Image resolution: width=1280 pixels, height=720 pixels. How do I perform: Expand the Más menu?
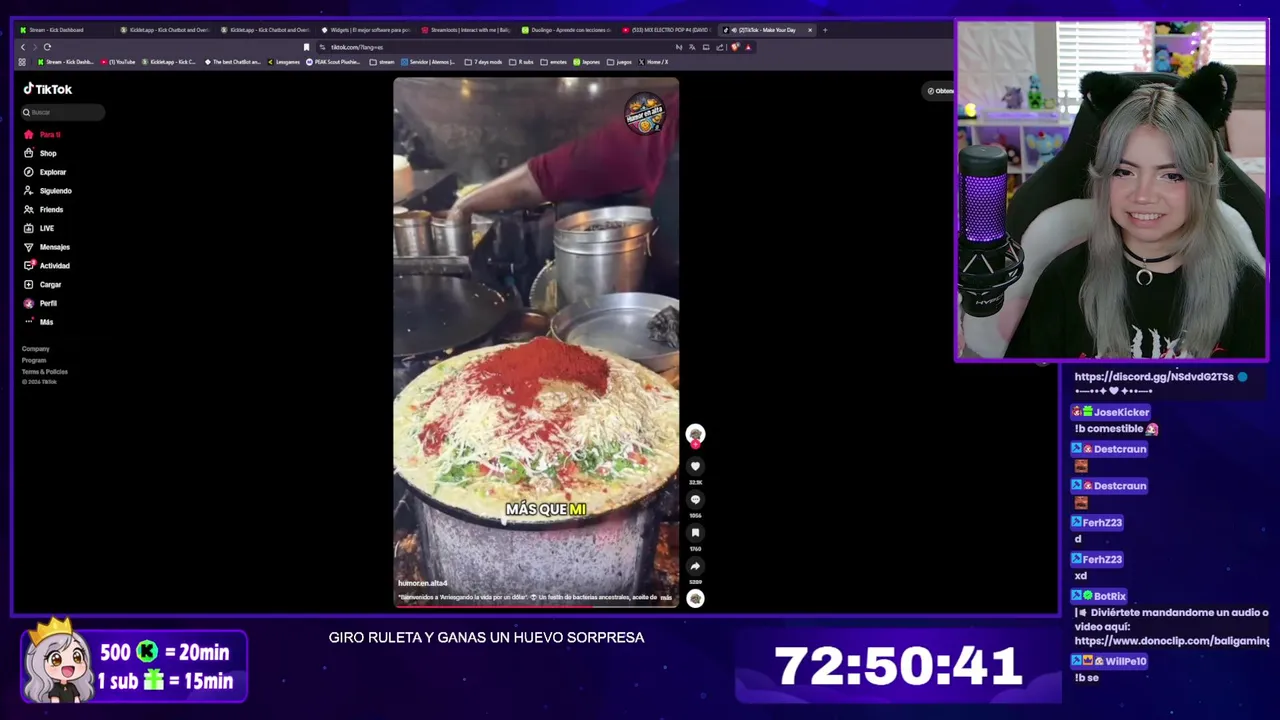pyautogui.click(x=39, y=322)
